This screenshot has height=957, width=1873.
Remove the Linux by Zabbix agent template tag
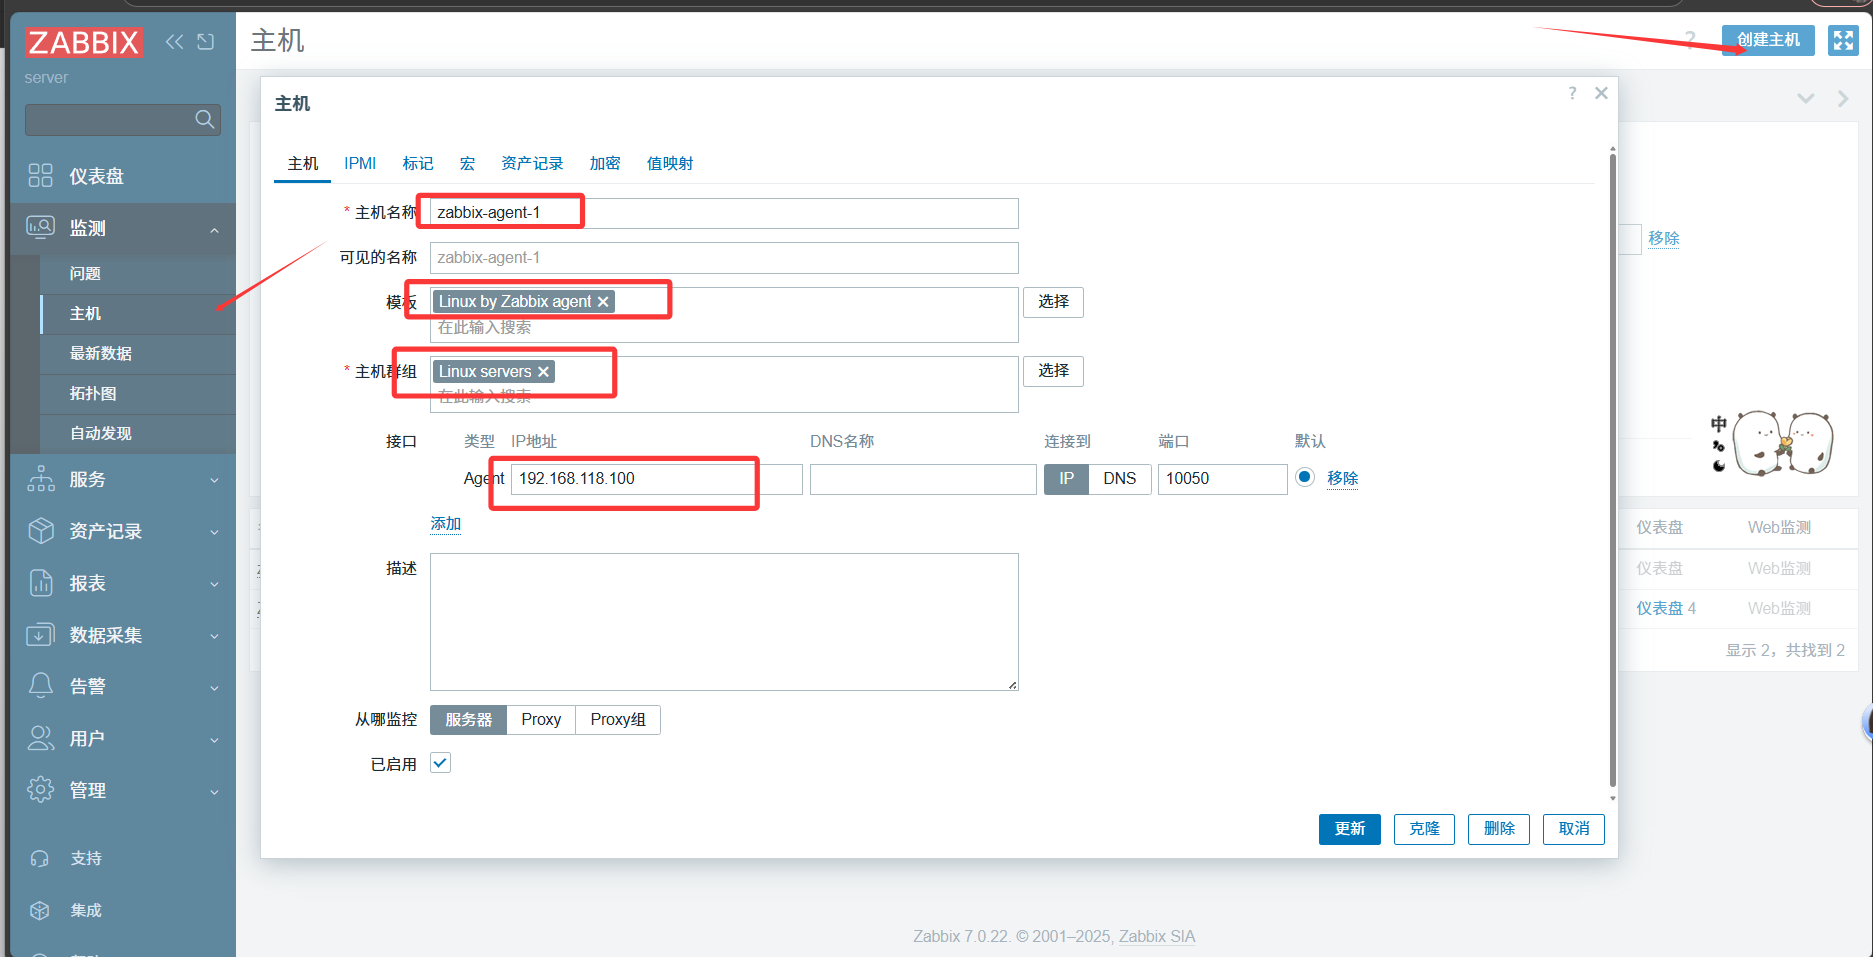tap(603, 302)
